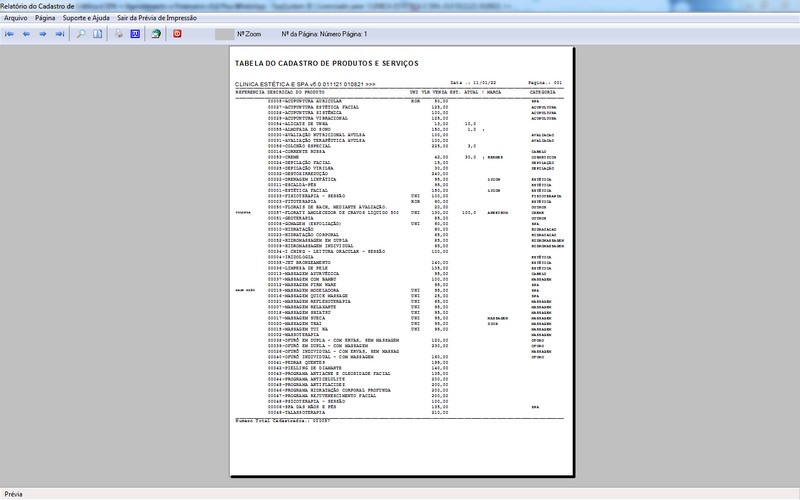Click the TALASSOTERAPIA row

point(399,412)
